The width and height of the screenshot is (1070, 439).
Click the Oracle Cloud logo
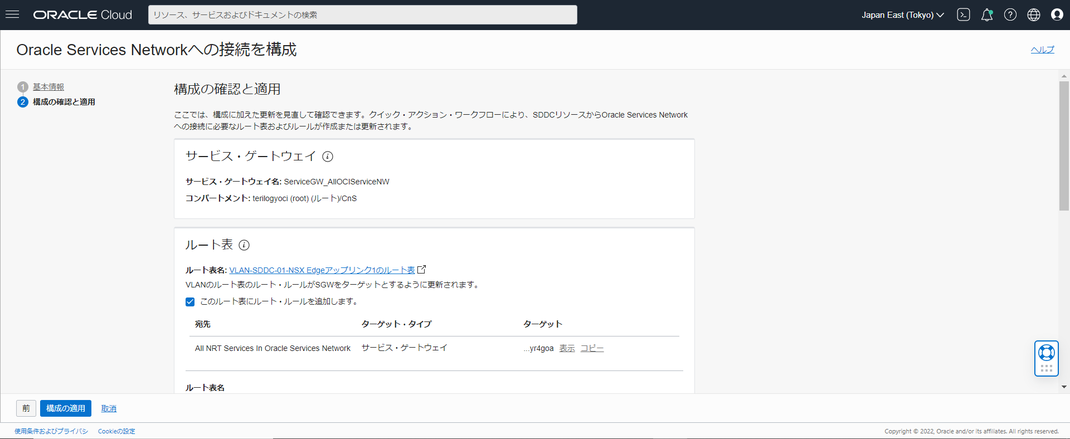tap(83, 14)
